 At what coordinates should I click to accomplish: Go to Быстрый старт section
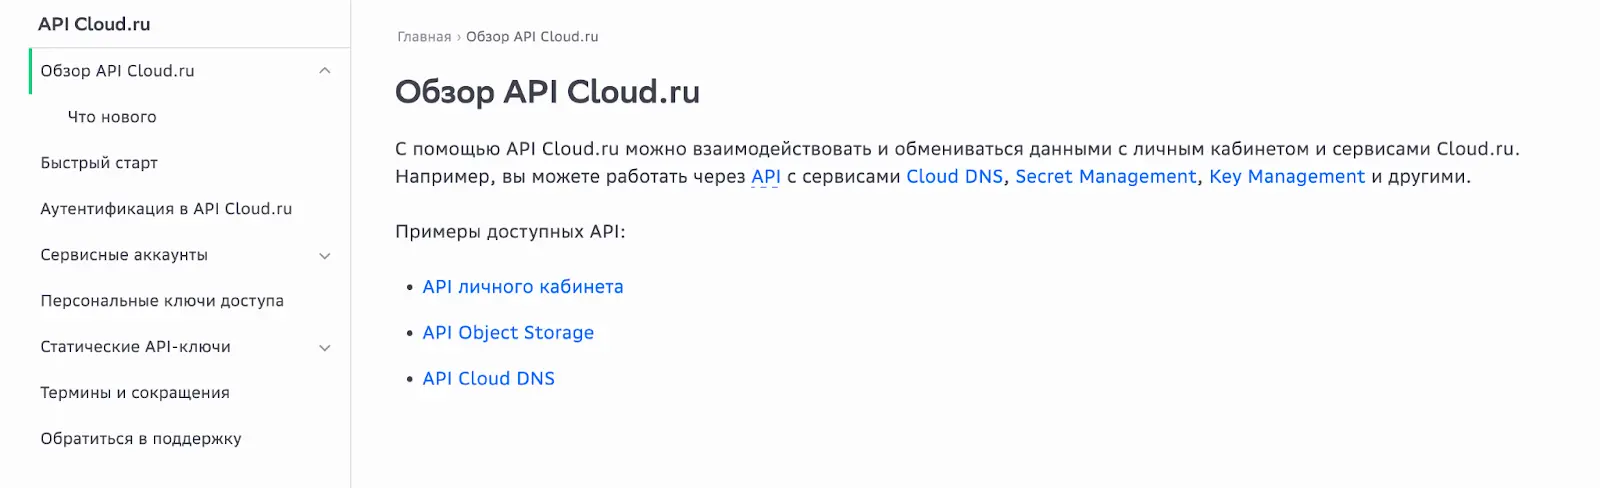(99, 163)
